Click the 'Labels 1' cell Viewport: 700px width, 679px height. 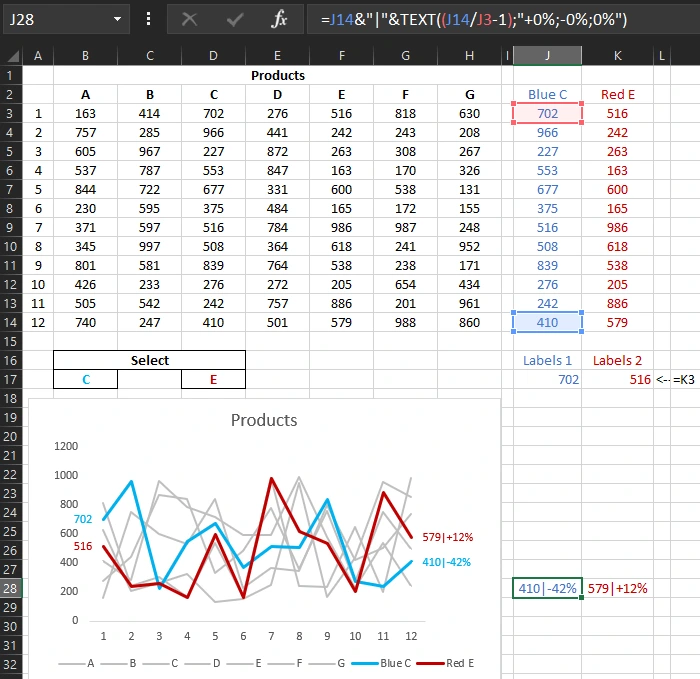pyautogui.click(x=547, y=360)
